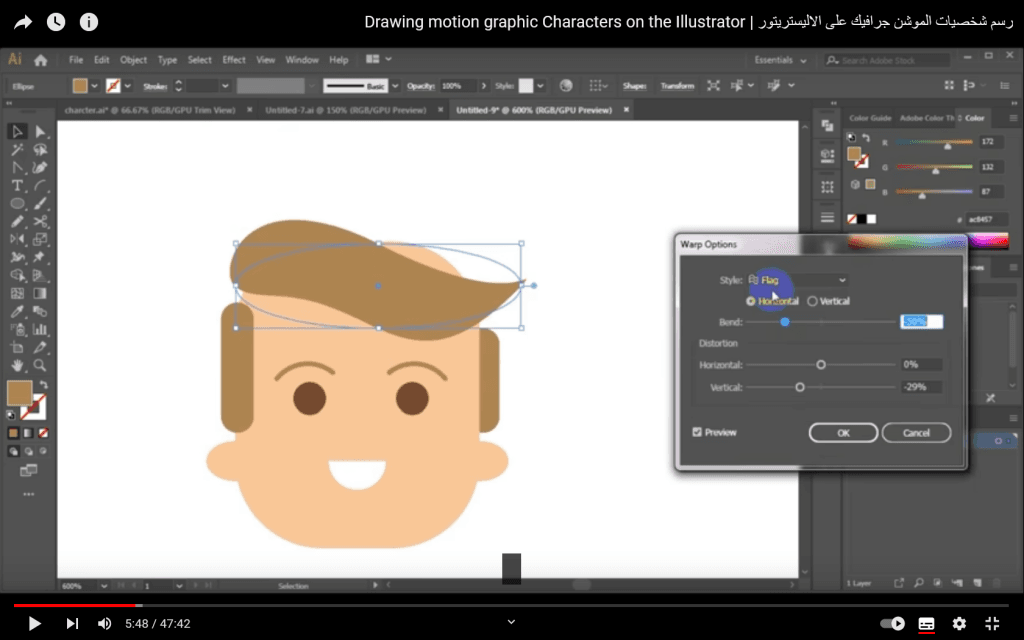Choose the Reflect tool
1024x640 pixels.
tap(17, 239)
